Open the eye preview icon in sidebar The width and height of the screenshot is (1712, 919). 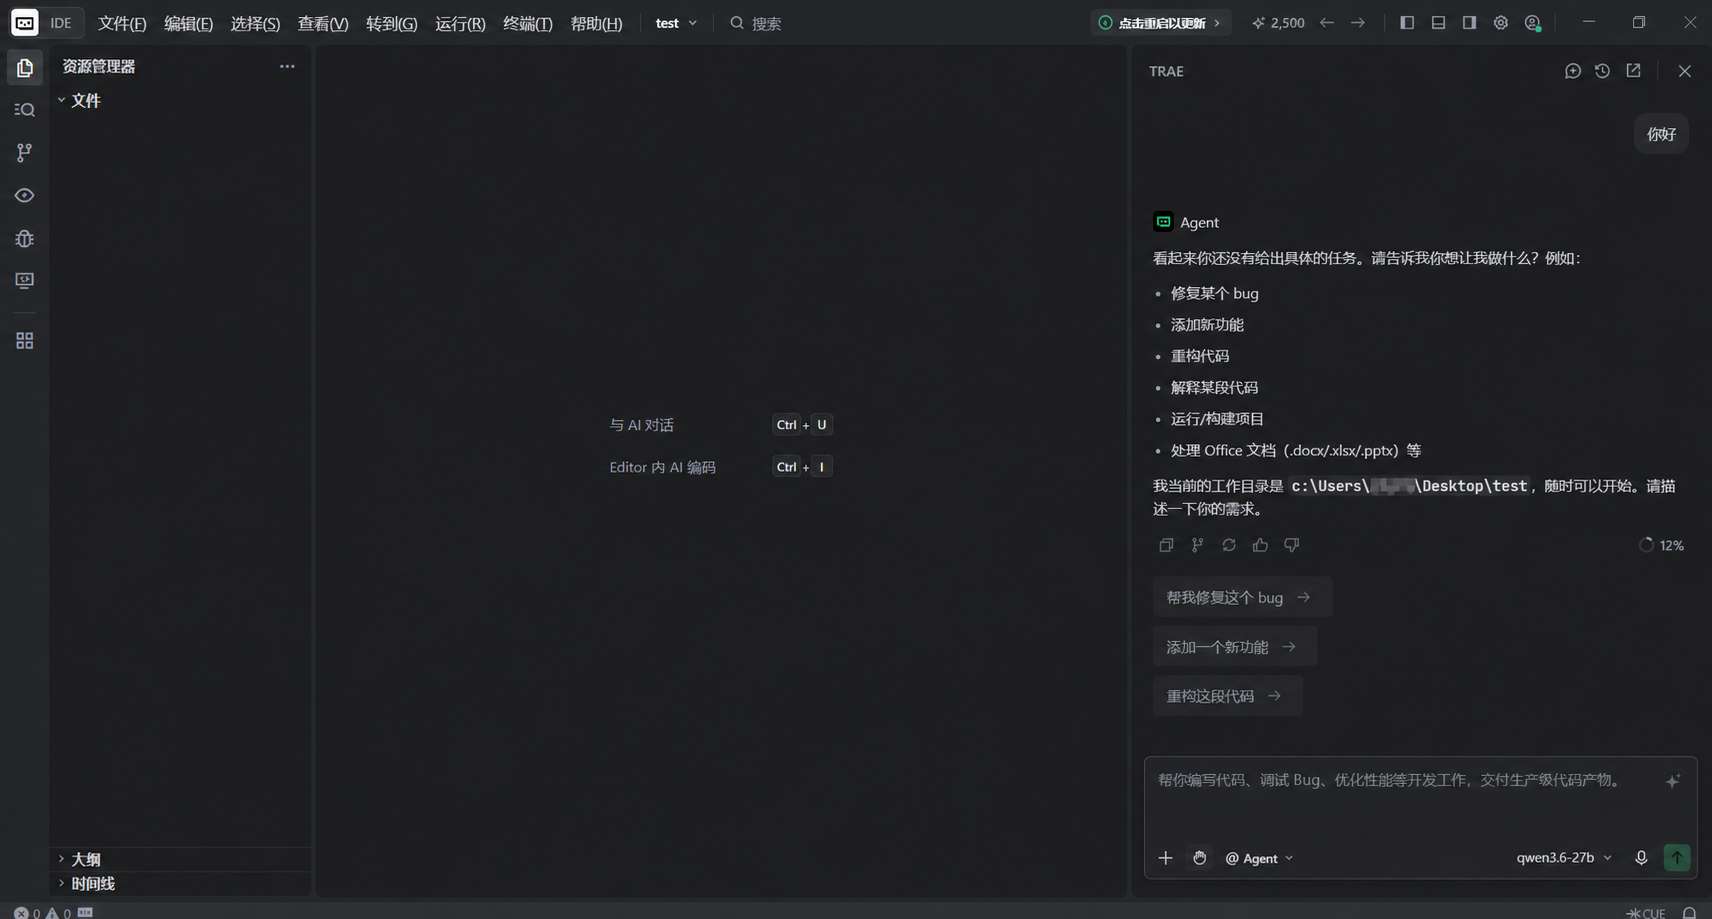25,195
